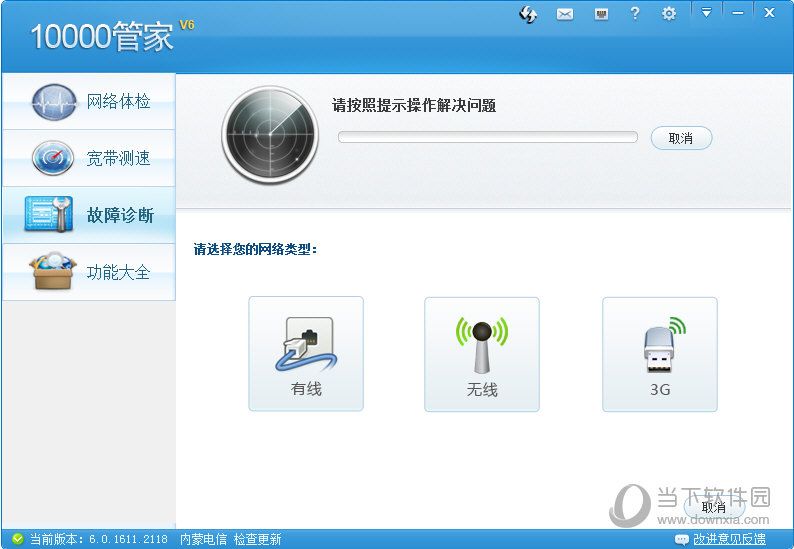The width and height of the screenshot is (794, 549).
Task: Select the 故障诊断 fault diagnosis tab
Action: [89, 215]
